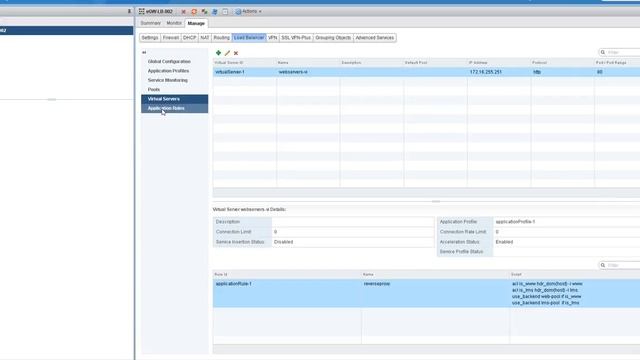The width and height of the screenshot is (640, 360).
Task: Select the Load Balancer sub-tab
Action: [x=249, y=38]
